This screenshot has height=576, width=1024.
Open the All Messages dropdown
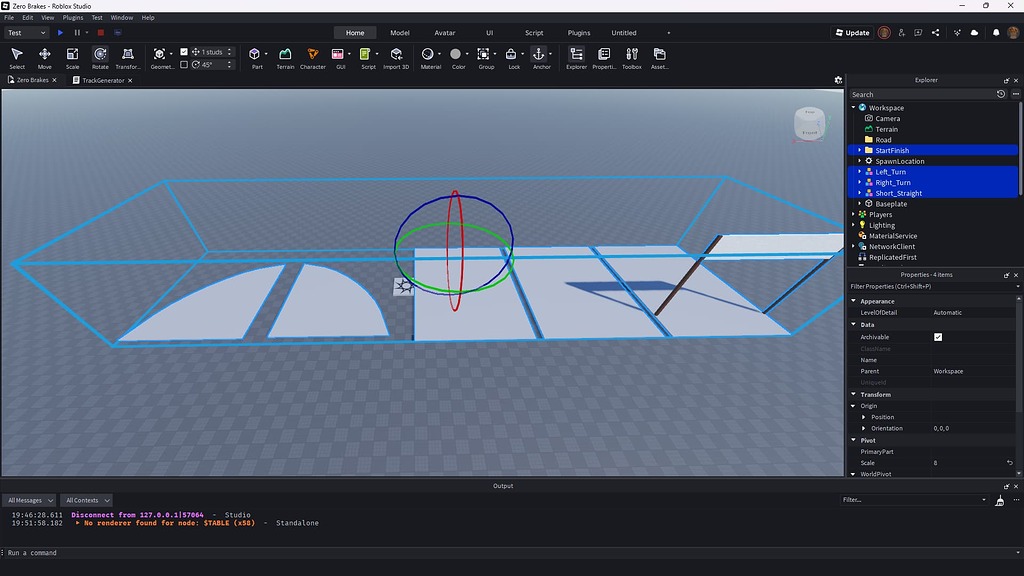pyautogui.click(x=30, y=500)
